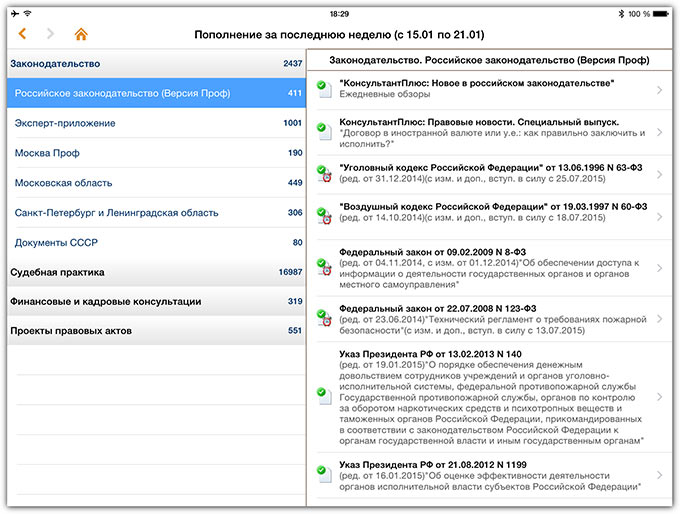Screen dimensions: 680x514
Task: Tap document icon of Правовые новости entry
Action: click(324, 131)
